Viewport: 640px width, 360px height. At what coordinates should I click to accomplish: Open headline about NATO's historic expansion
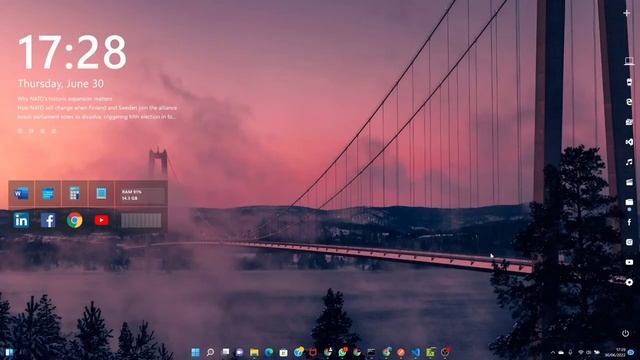tap(64, 99)
